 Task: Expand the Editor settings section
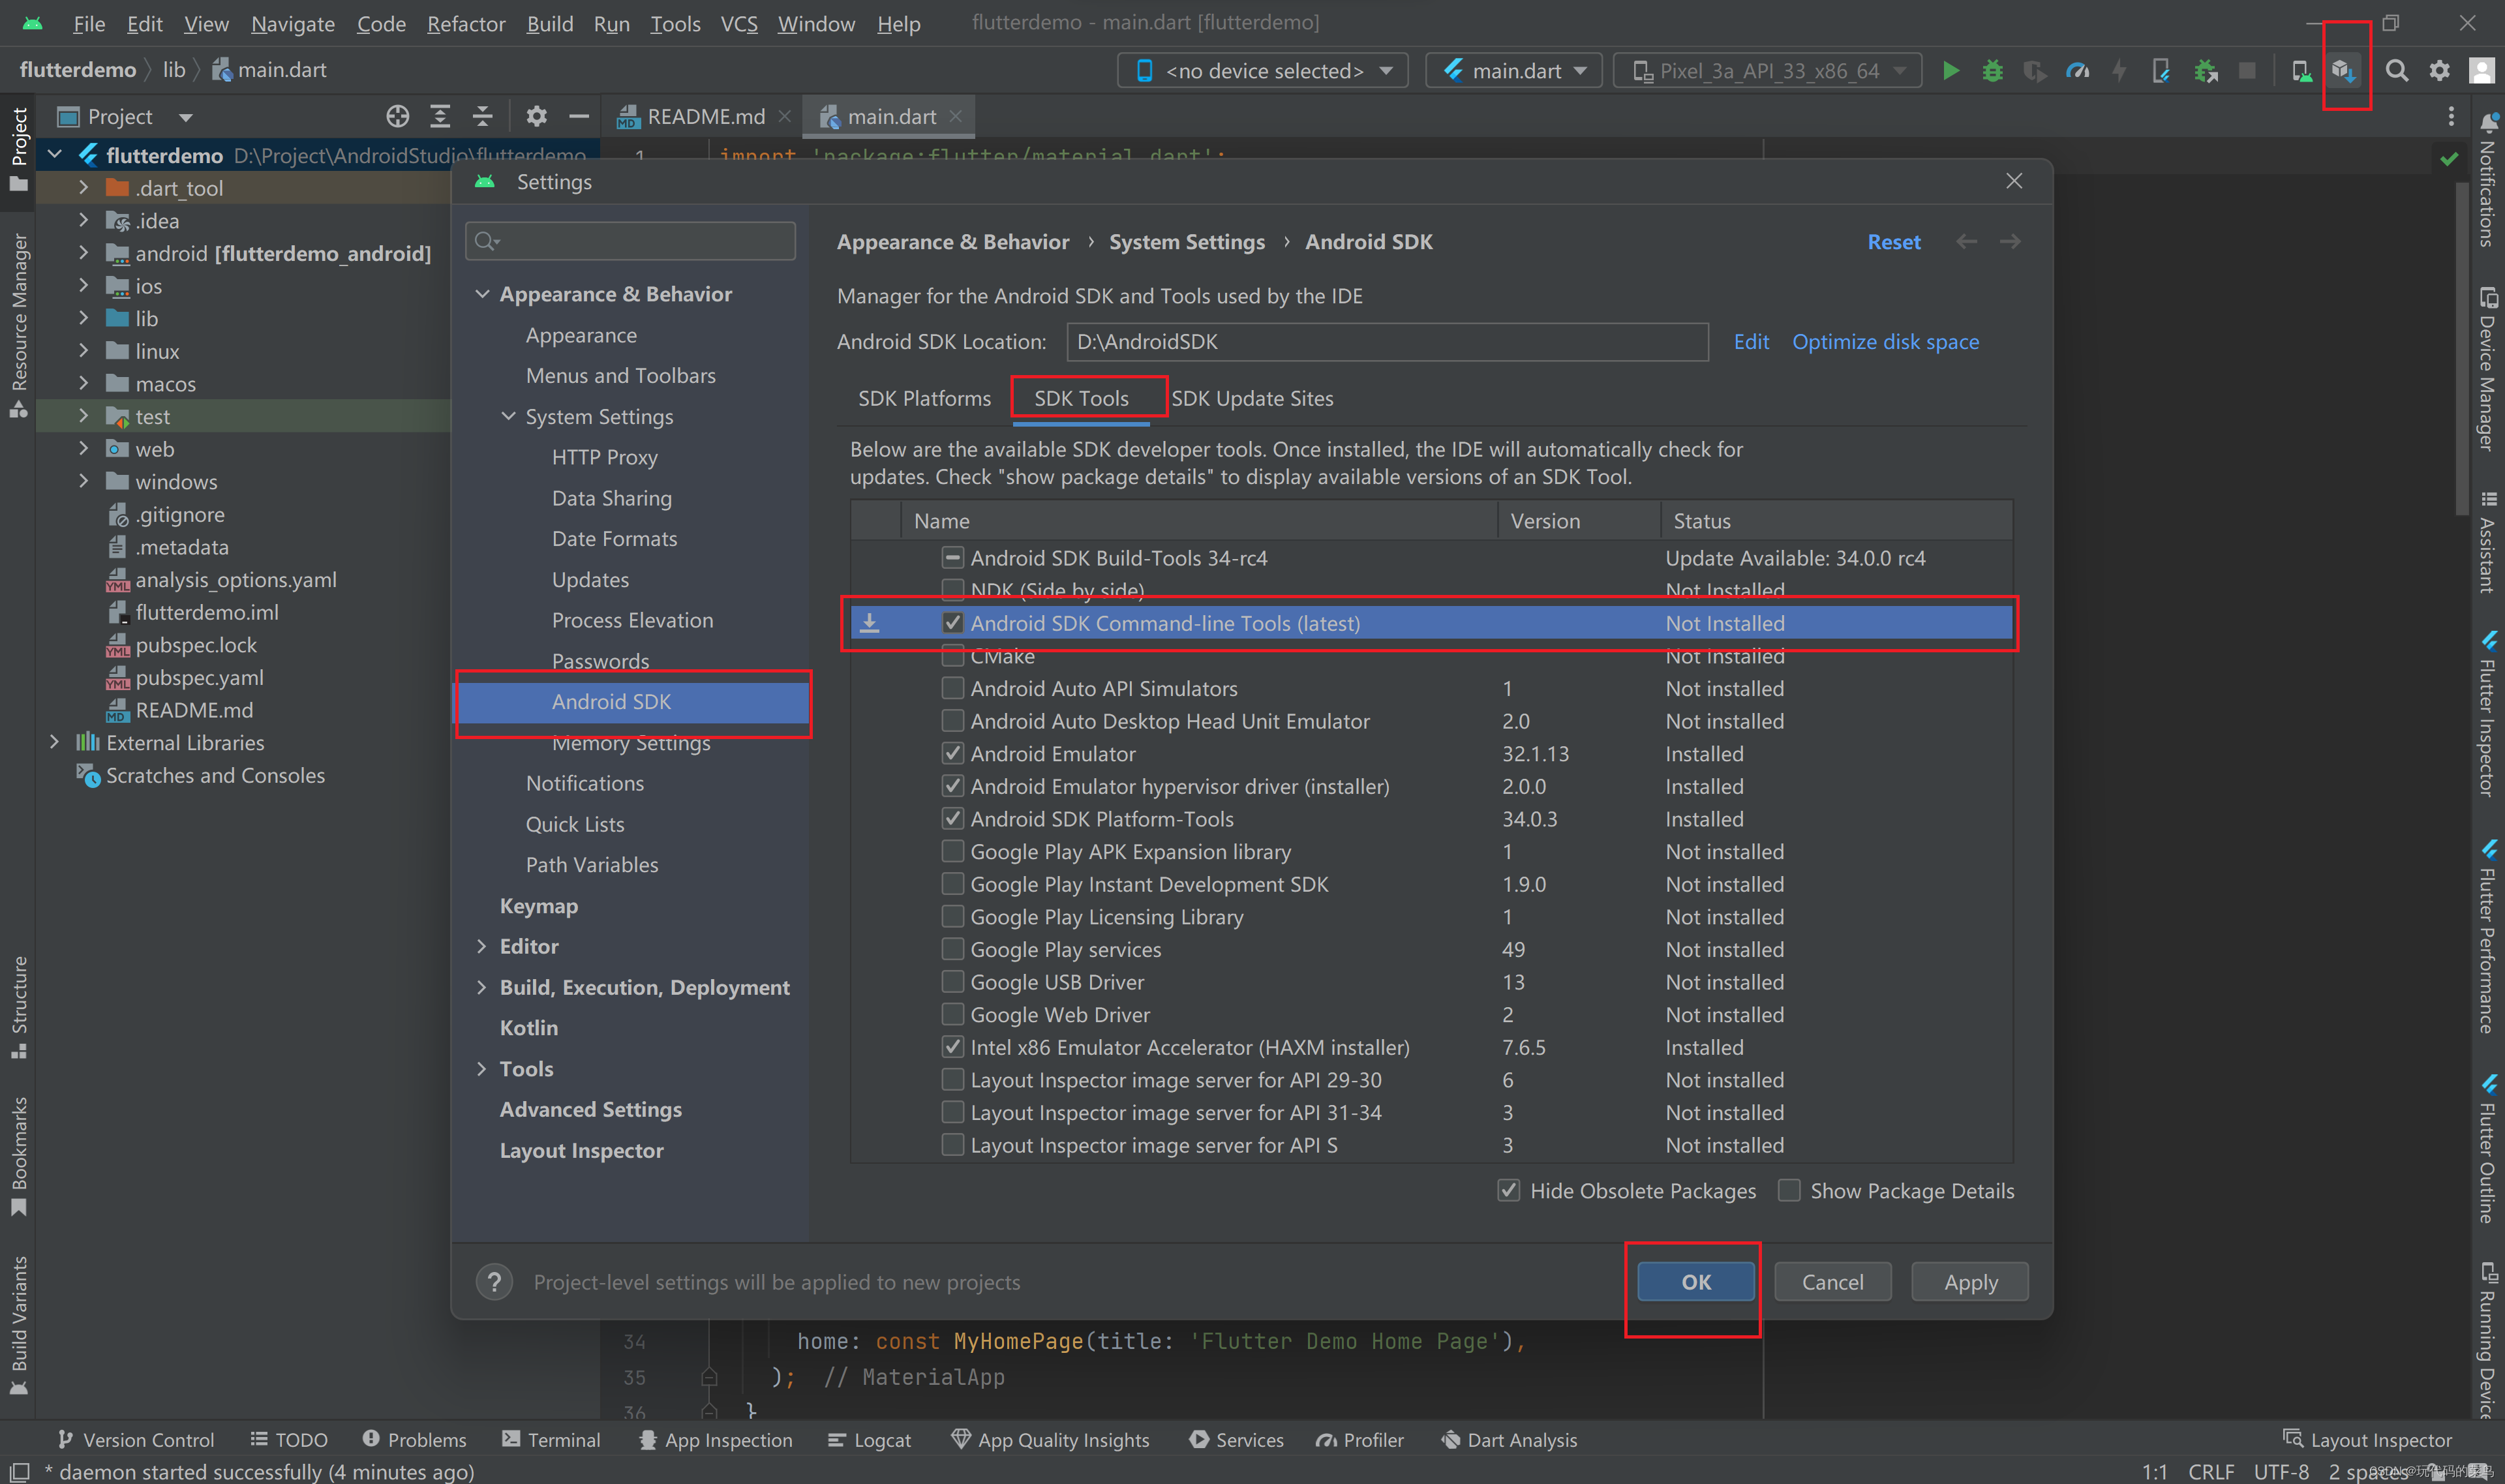483,946
